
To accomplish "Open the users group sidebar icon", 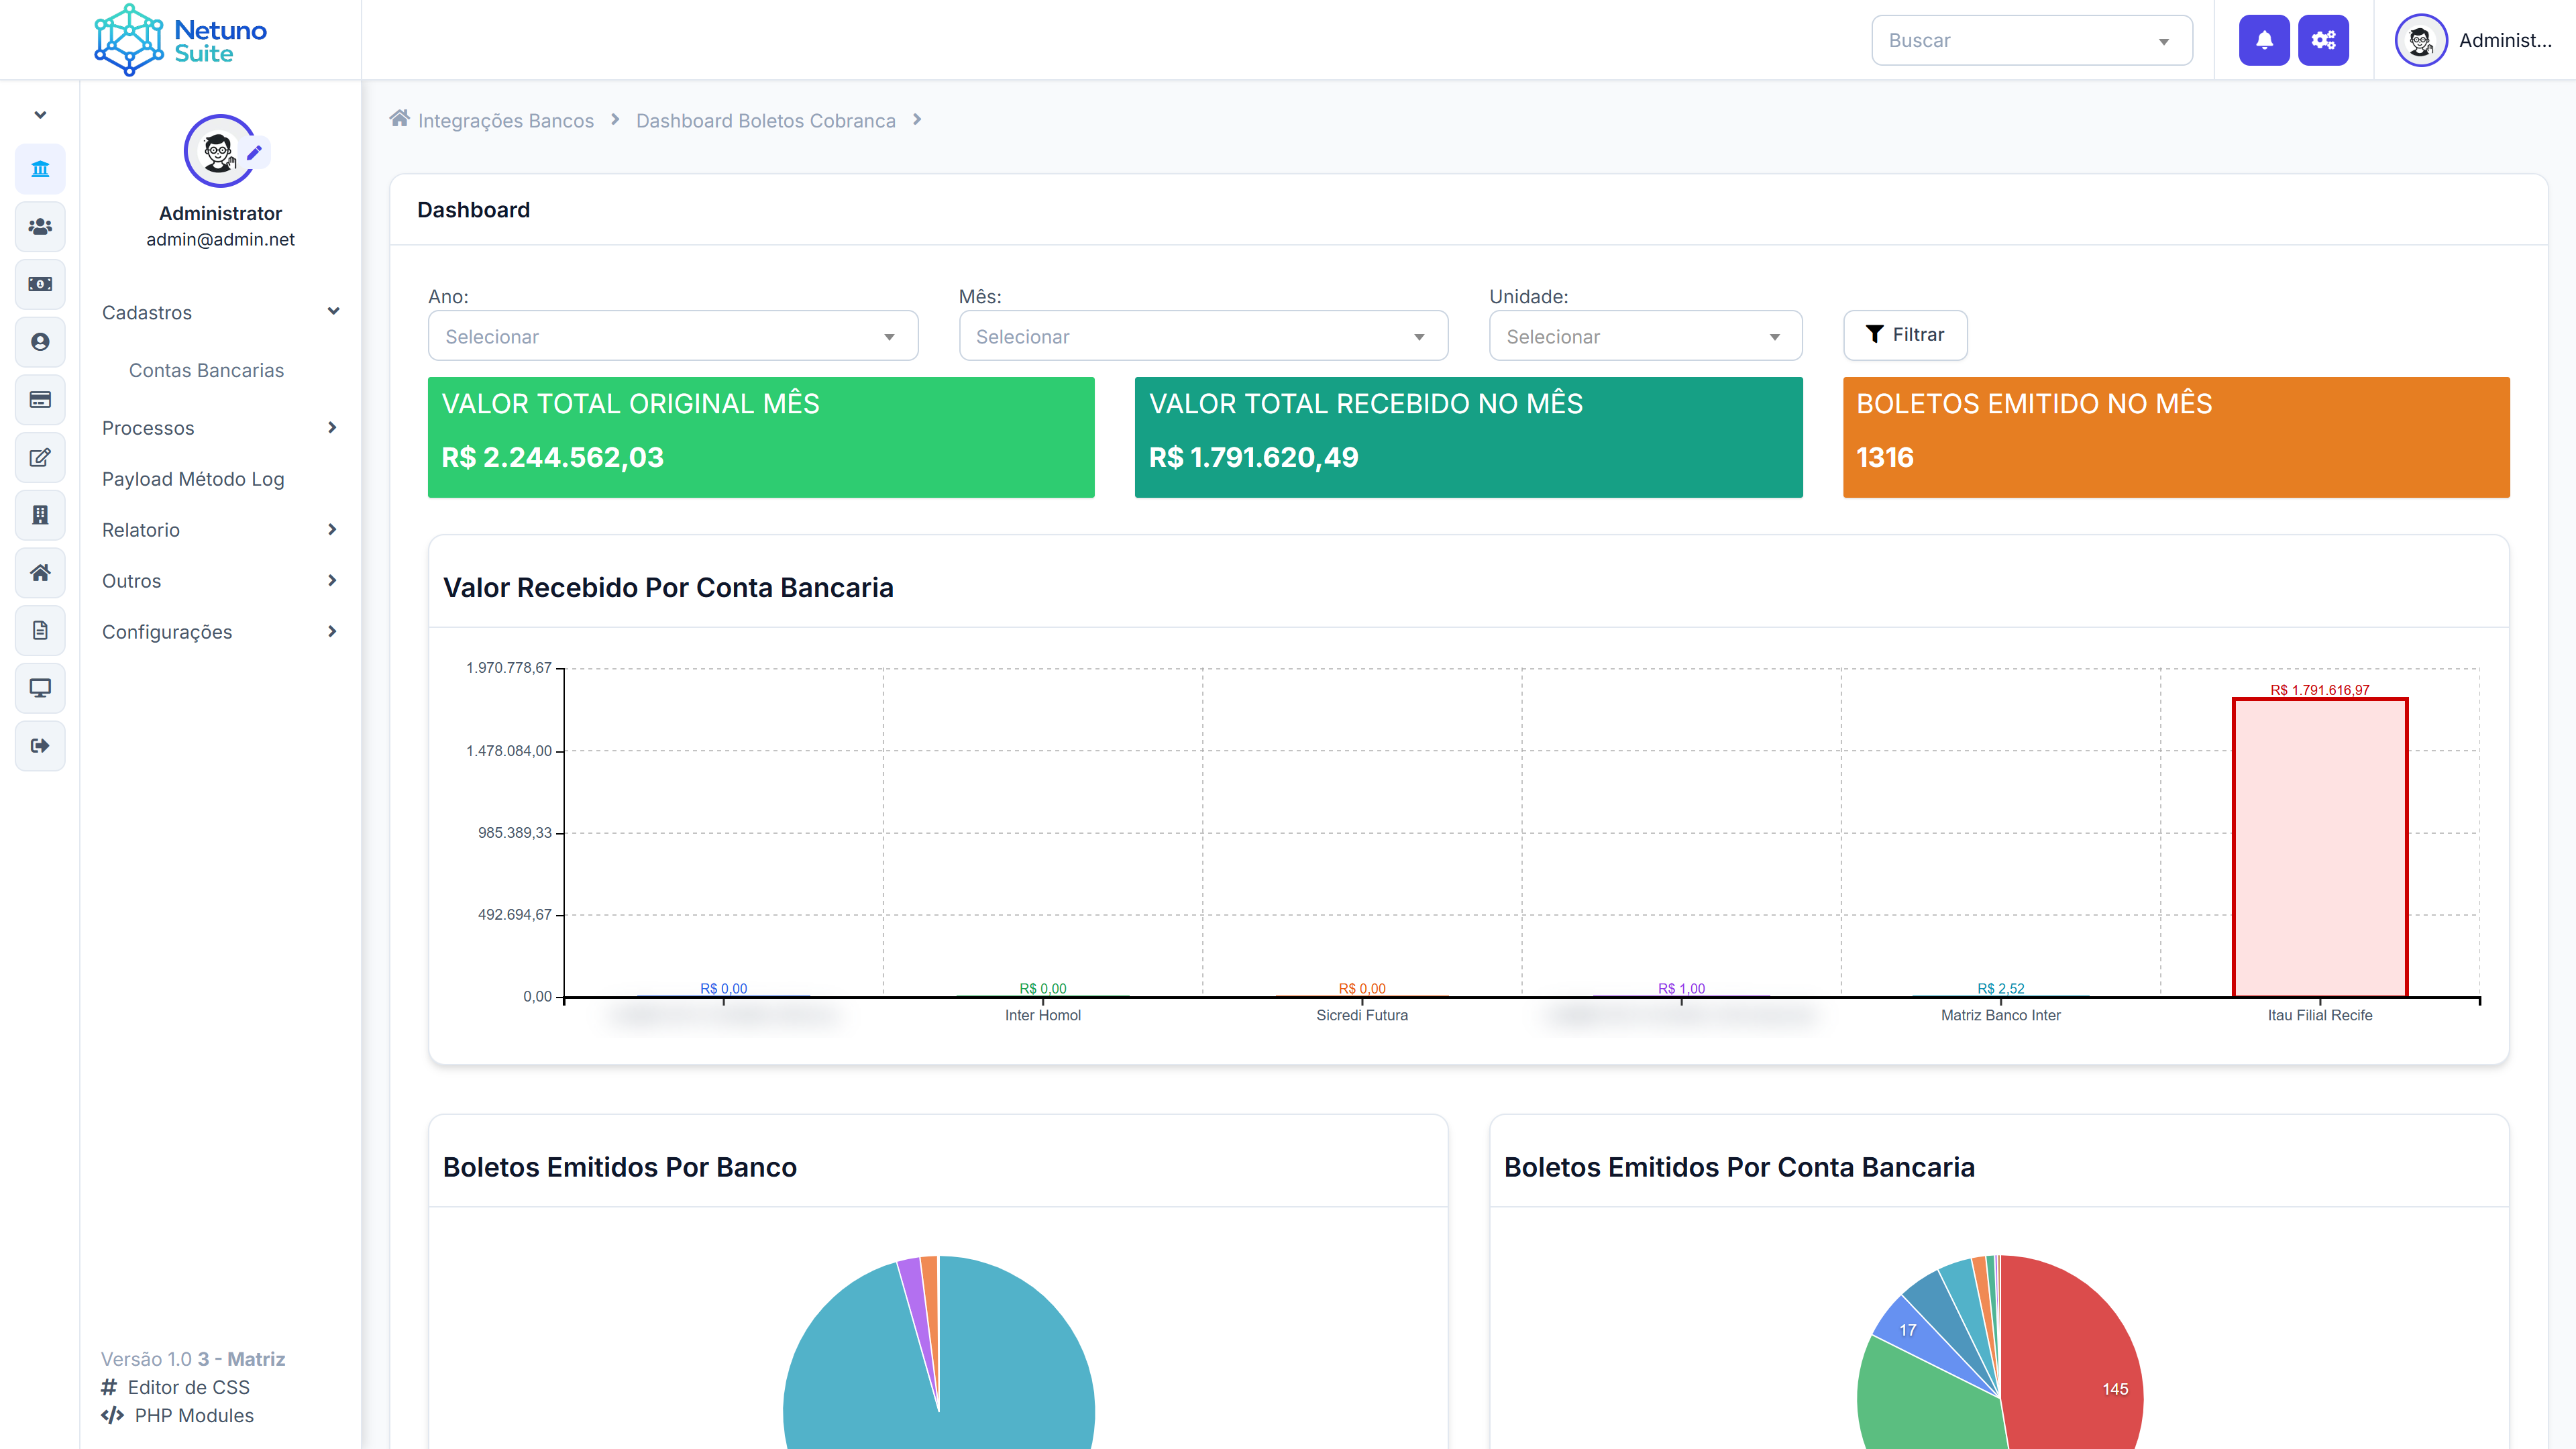I will 40,227.
